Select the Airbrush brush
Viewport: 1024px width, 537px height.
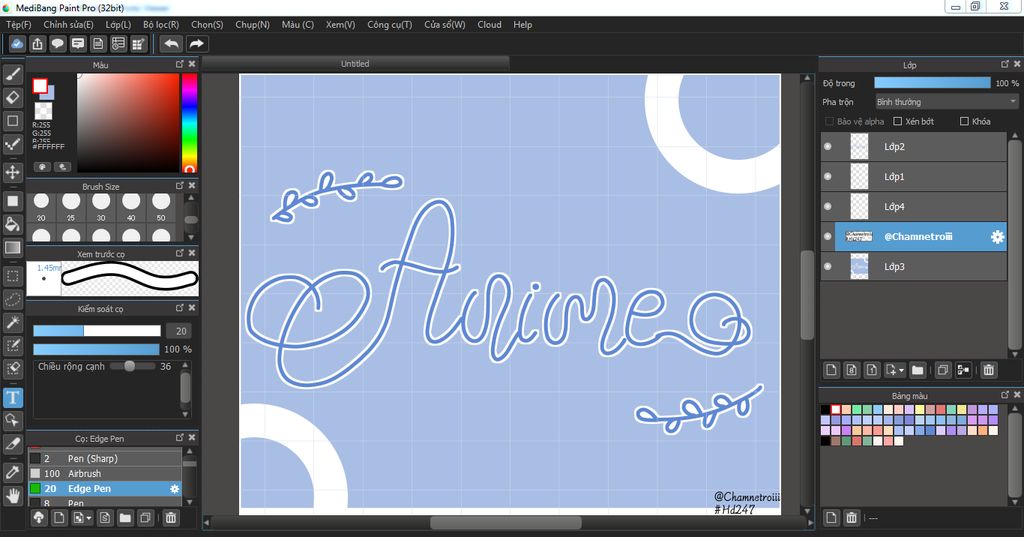104,474
